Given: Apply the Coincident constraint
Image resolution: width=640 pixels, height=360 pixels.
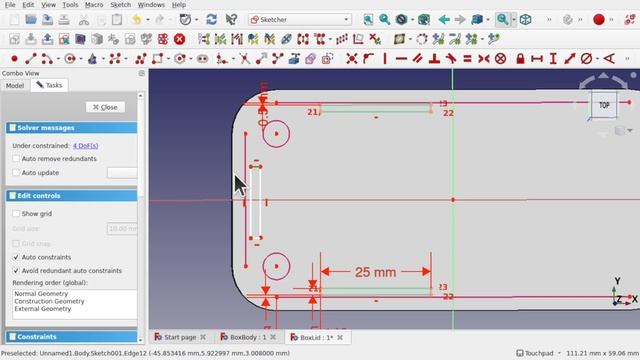Looking at the screenshot, I should [x=351, y=59].
